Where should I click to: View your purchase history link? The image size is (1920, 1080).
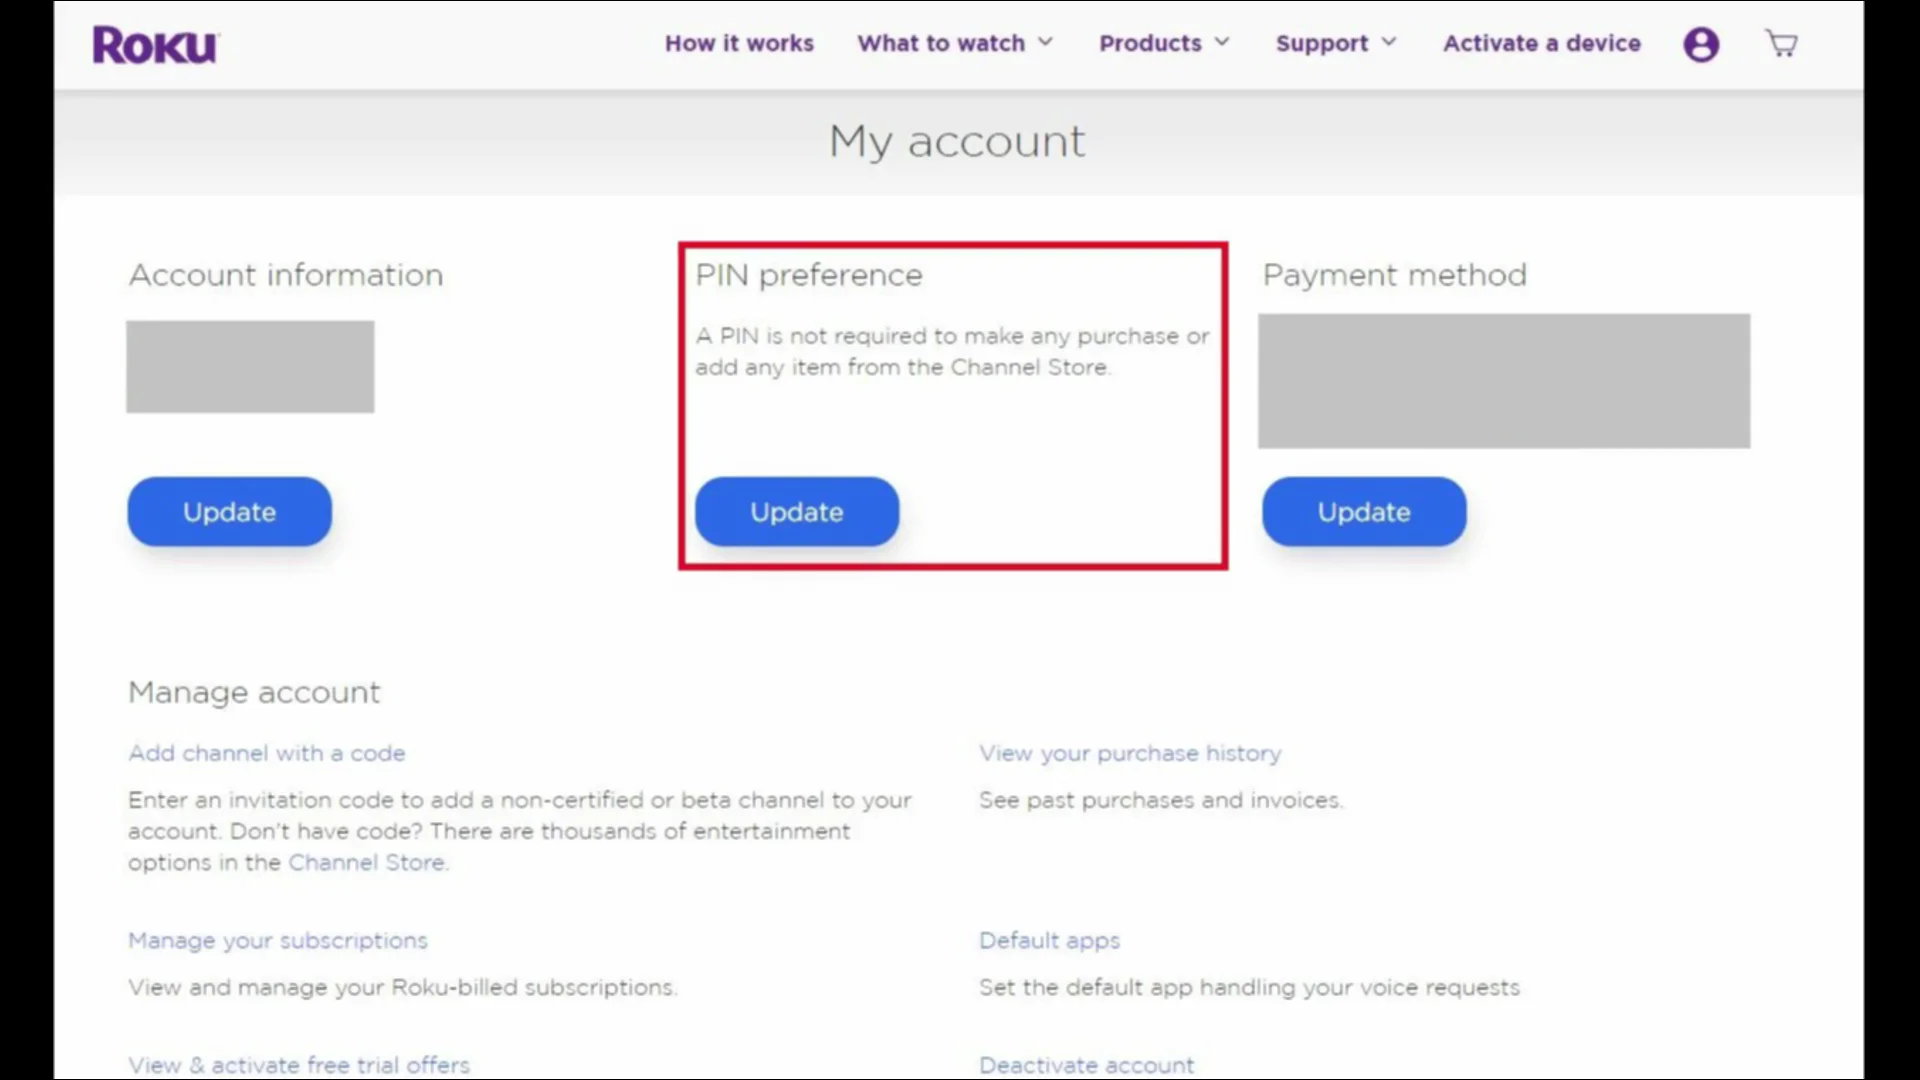pos(1130,753)
